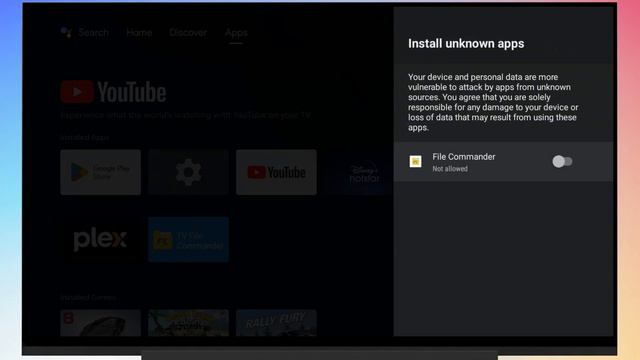The width and height of the screenshot is (640, 360).
Task: Open the Search tab with the Assistant icon
Action: tap(85, 33)
